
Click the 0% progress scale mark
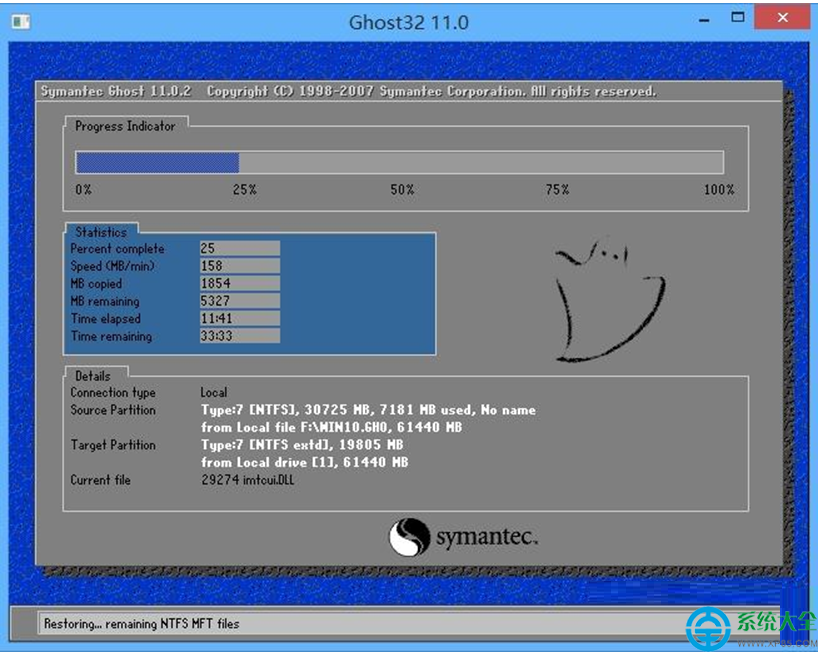83,189
